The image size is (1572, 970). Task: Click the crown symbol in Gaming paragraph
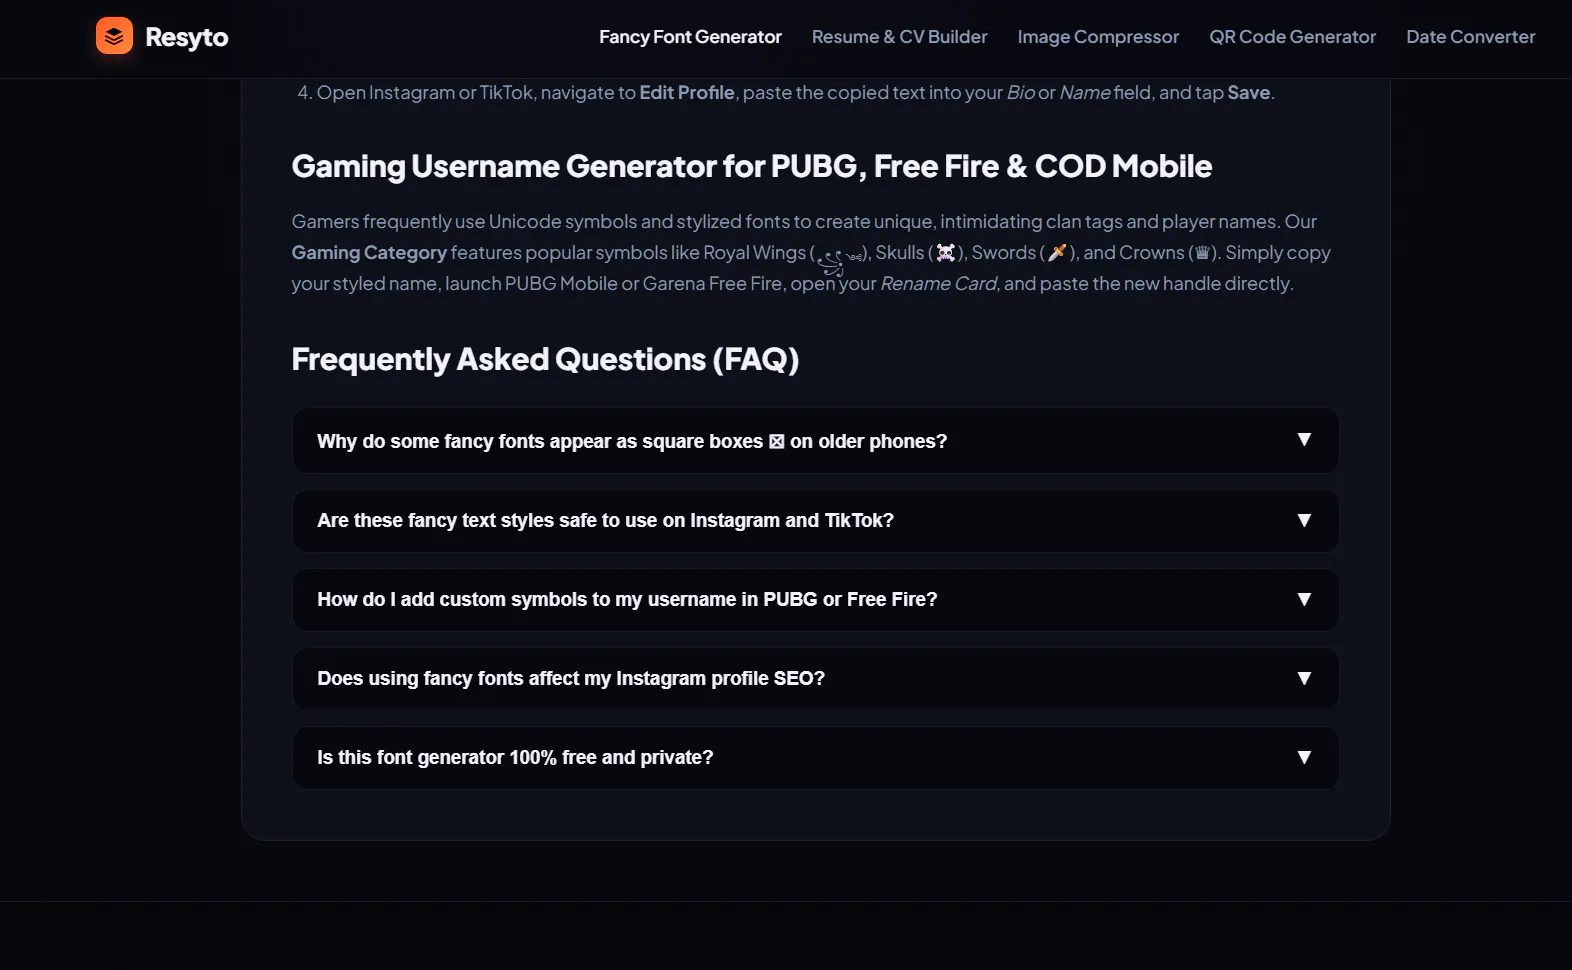pos(1203,253)
